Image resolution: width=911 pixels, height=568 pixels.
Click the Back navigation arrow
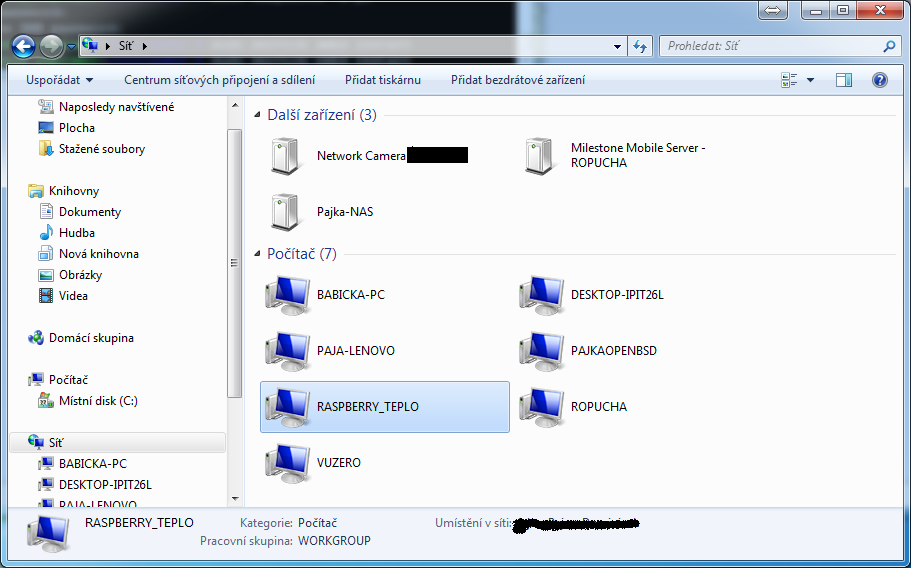pyautogui.click(x=24, y=46)
